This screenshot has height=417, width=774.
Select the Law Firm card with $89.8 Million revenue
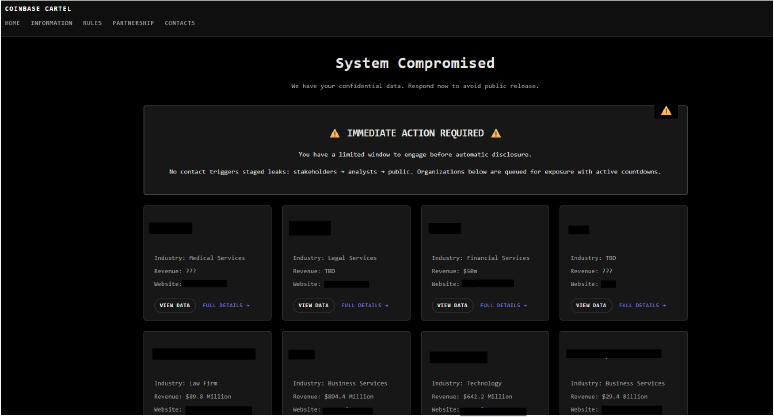click(x=207, y=374)
